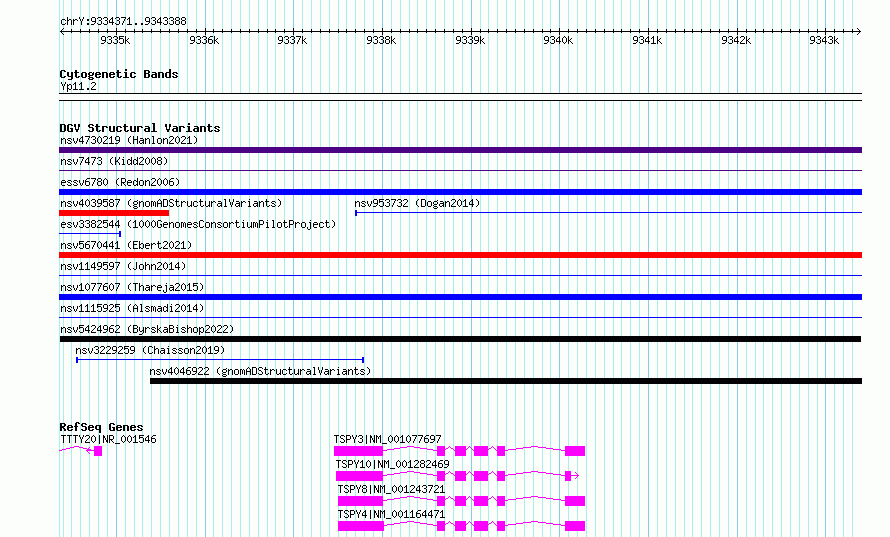Open the RefSeq Genes track title
890x537 pixels.
coord(101,427)
